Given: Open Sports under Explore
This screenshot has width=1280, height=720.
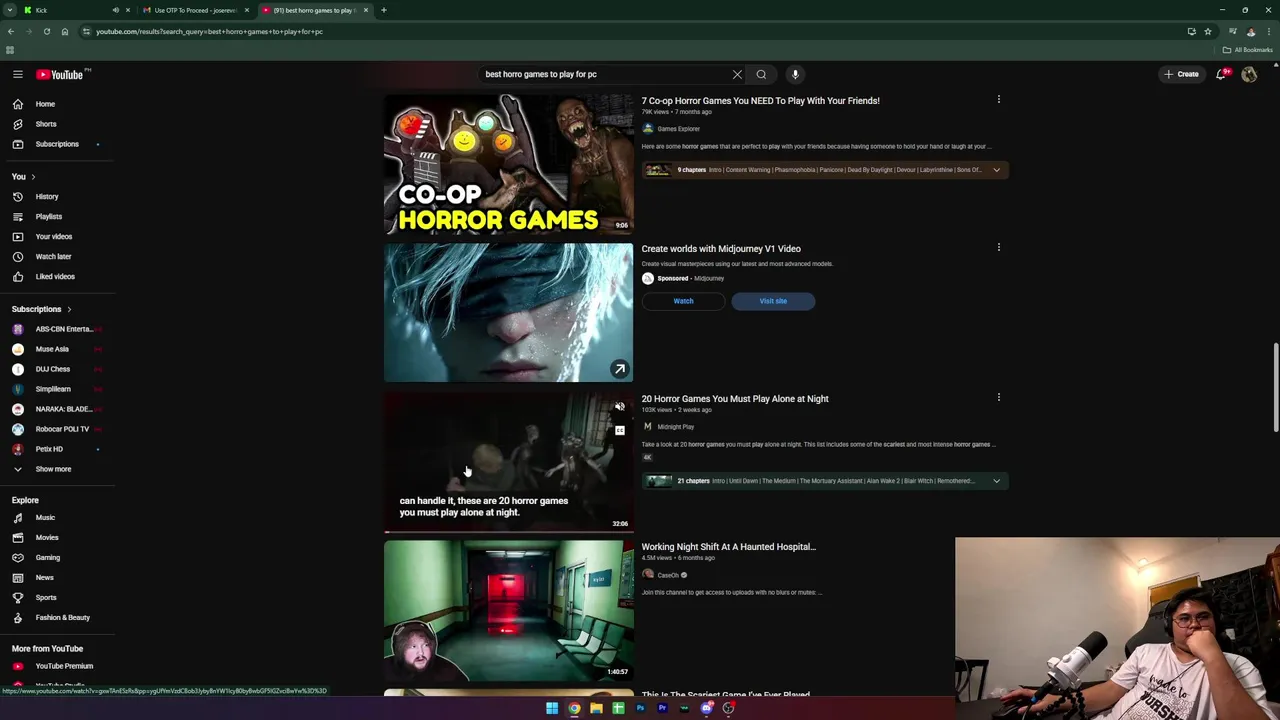Looking at the screenshot, I should tap(45, 598).
